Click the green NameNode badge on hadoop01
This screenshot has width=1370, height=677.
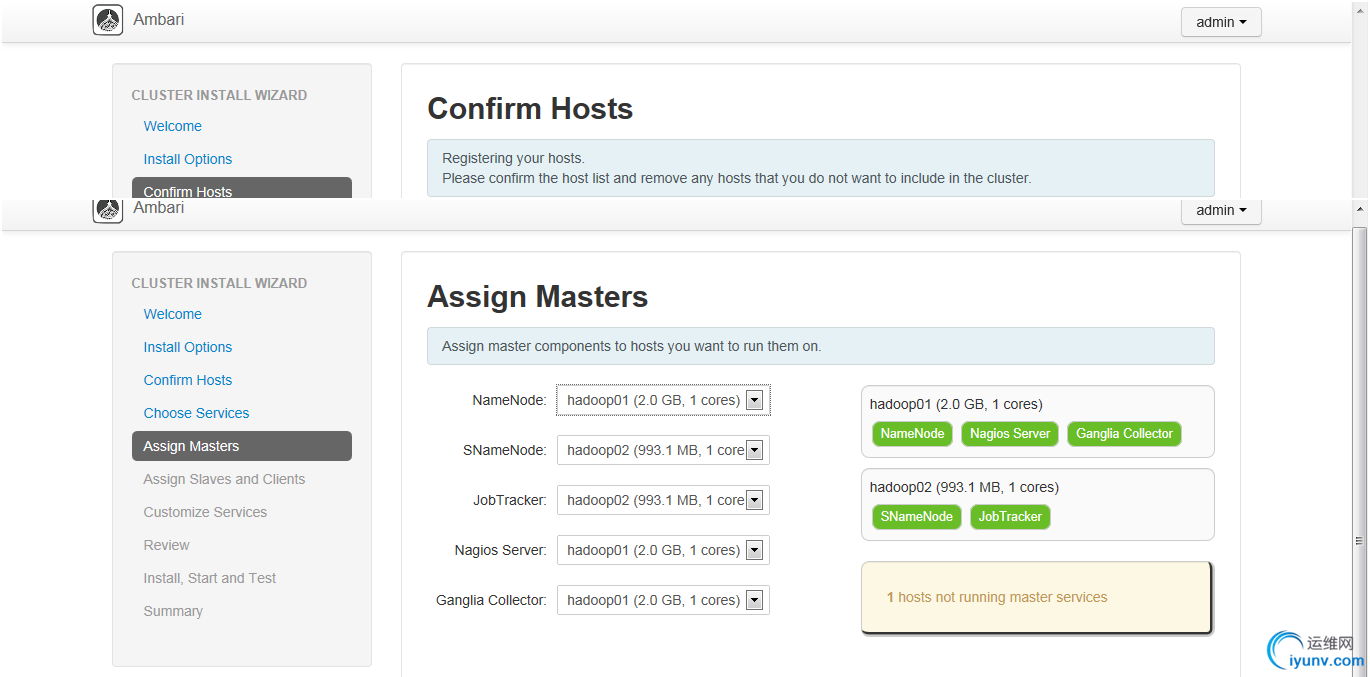click(x=912, y=434)
